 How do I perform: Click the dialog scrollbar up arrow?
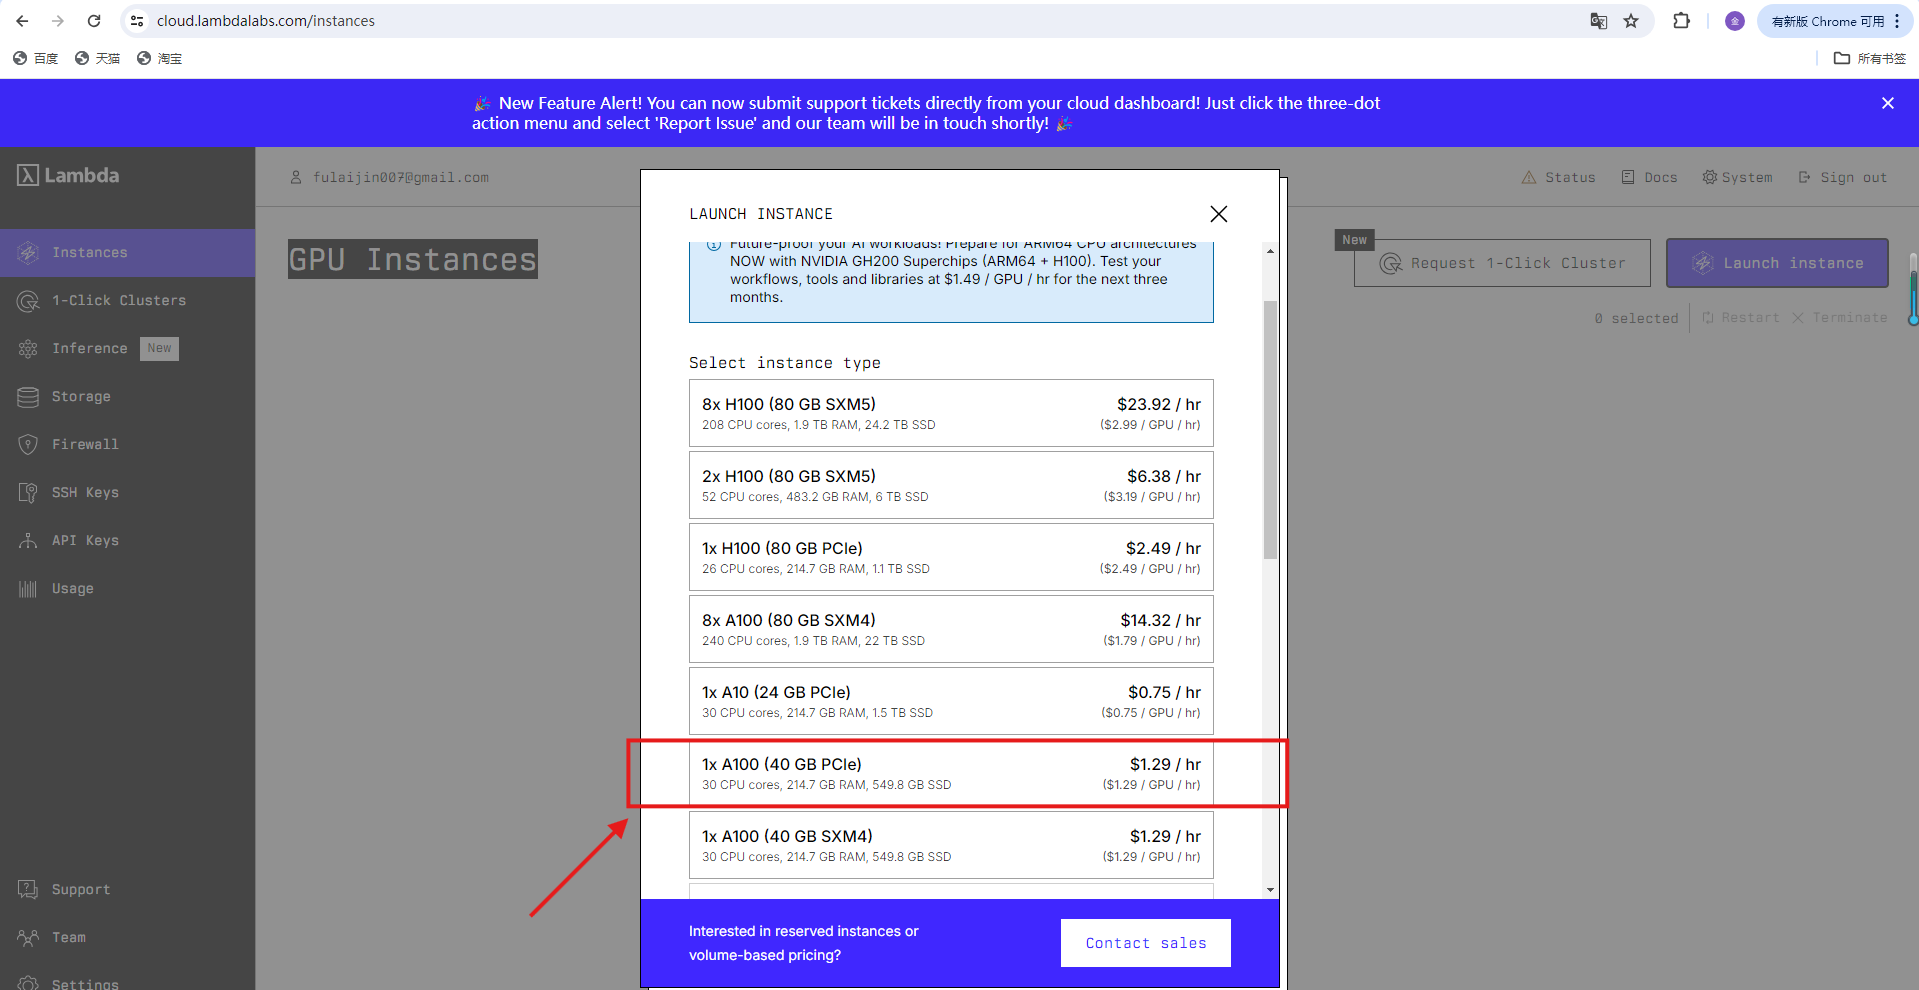tap(1270, 251)
